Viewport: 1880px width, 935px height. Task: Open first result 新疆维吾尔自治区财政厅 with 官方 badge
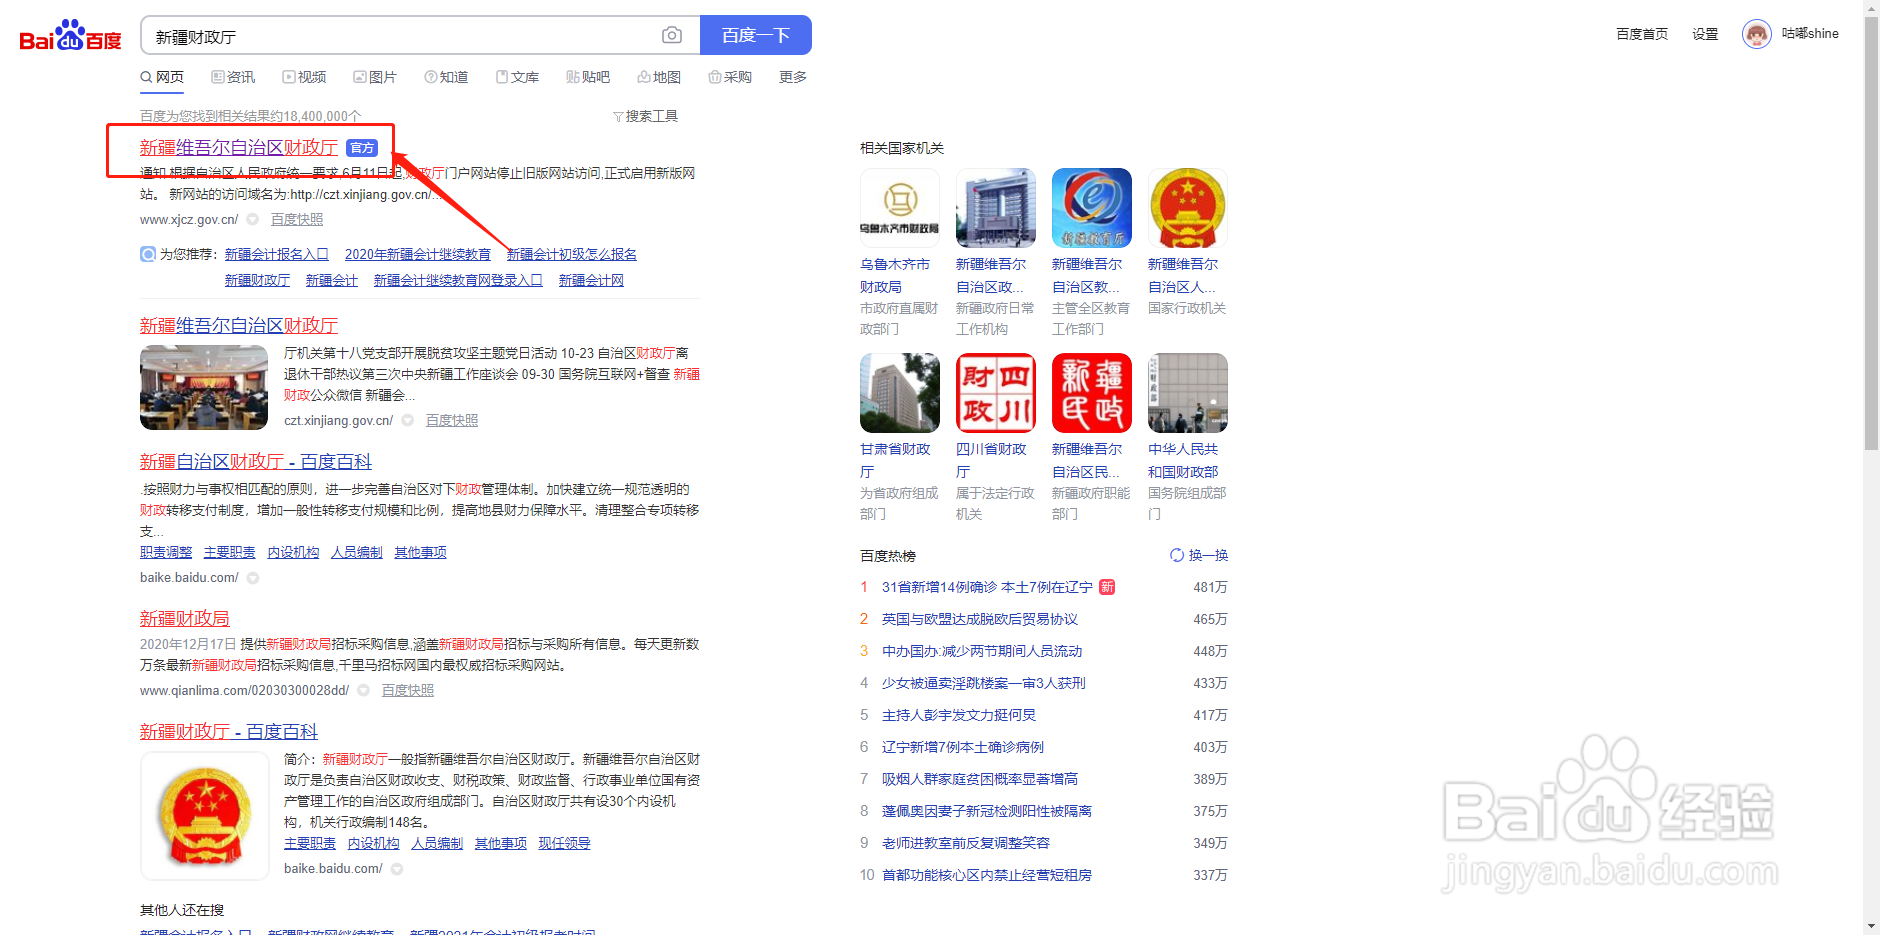coord(239,147)
